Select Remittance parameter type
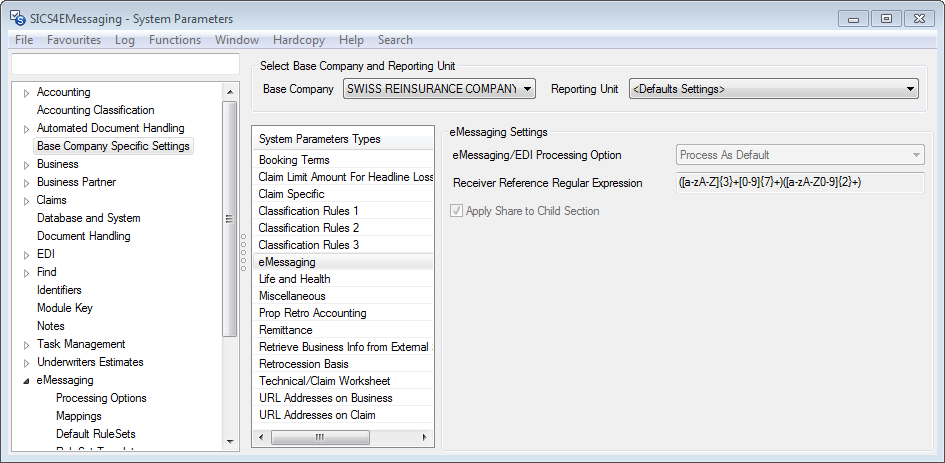The image size is (945, 463). click(342, 330)
